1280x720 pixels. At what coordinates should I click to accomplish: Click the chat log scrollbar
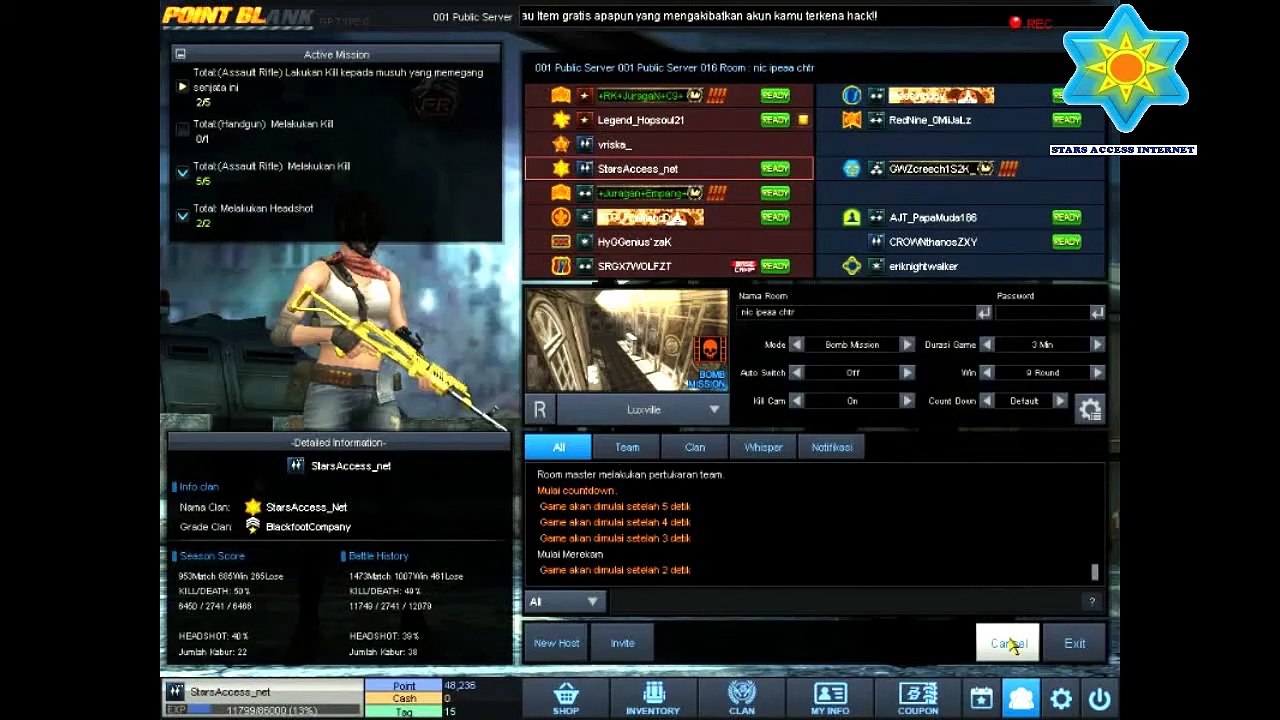pyautogui.click(x=1095, y=572)
